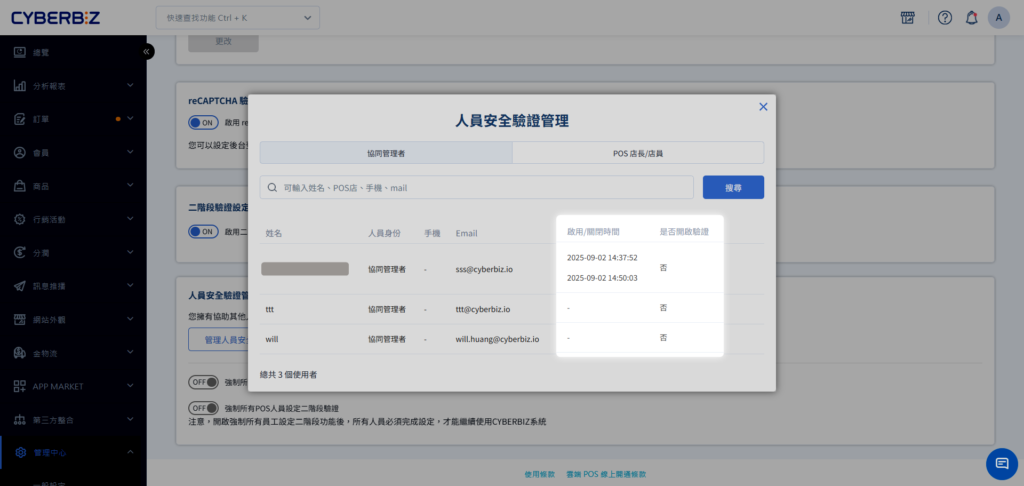Screen dimensions: 1024x486
Task: Toggle the reCAPTCHA ON switch
Action: [x=203, y=123]
